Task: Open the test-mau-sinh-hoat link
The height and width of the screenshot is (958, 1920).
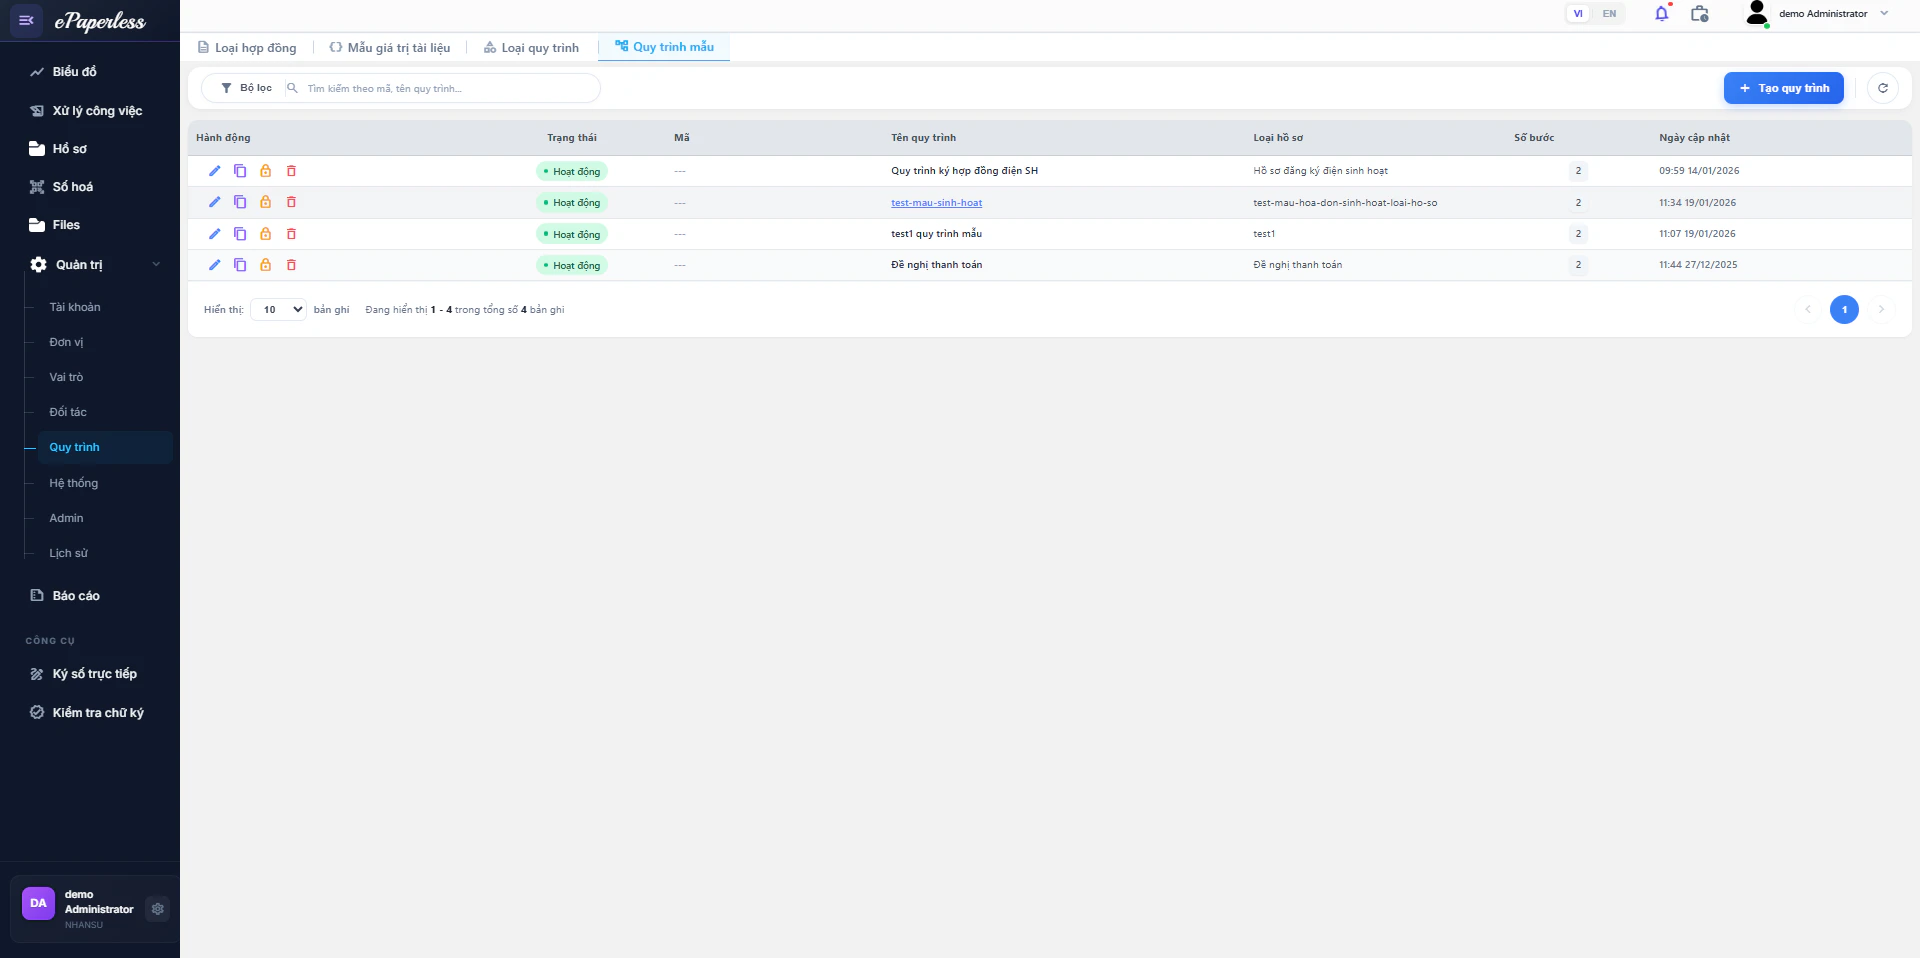Action: tap(936, 203)
